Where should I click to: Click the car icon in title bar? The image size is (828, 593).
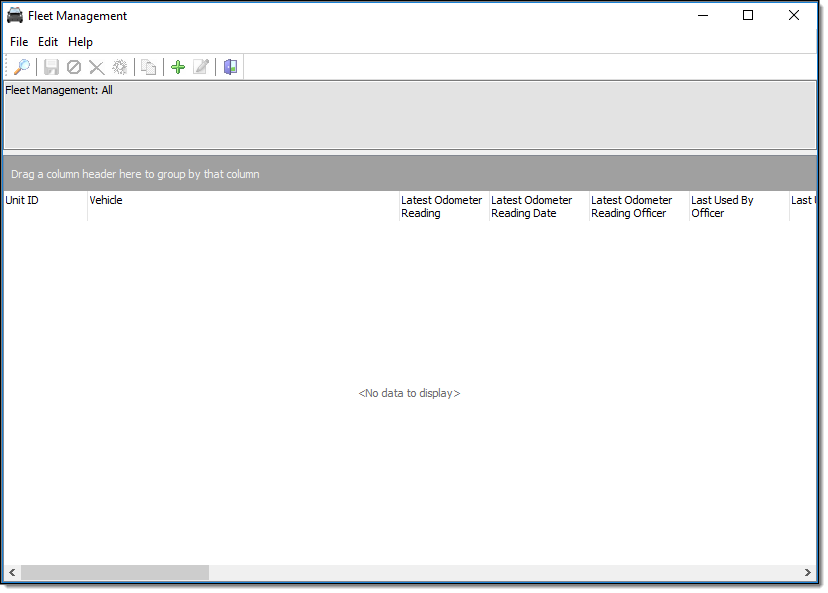pyautogui.click(x=15, y=16)
